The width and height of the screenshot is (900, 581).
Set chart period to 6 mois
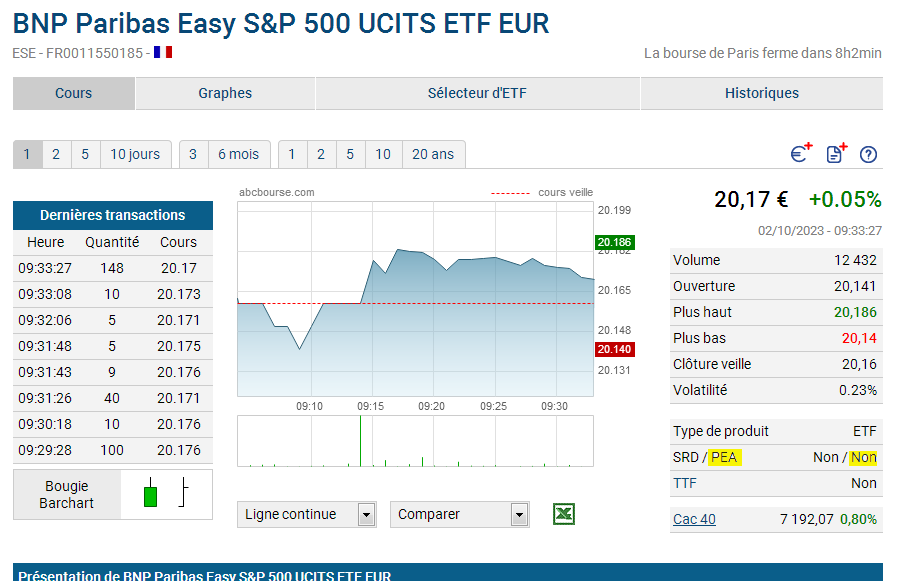pyautogui.click(x=238, y=154)
